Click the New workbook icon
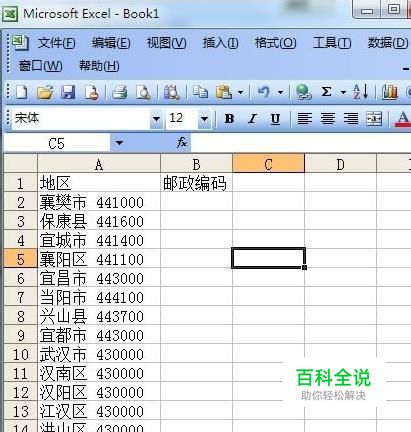Image resolution: width=411 pixels, height=432 pixels. [x=22, y=92]
